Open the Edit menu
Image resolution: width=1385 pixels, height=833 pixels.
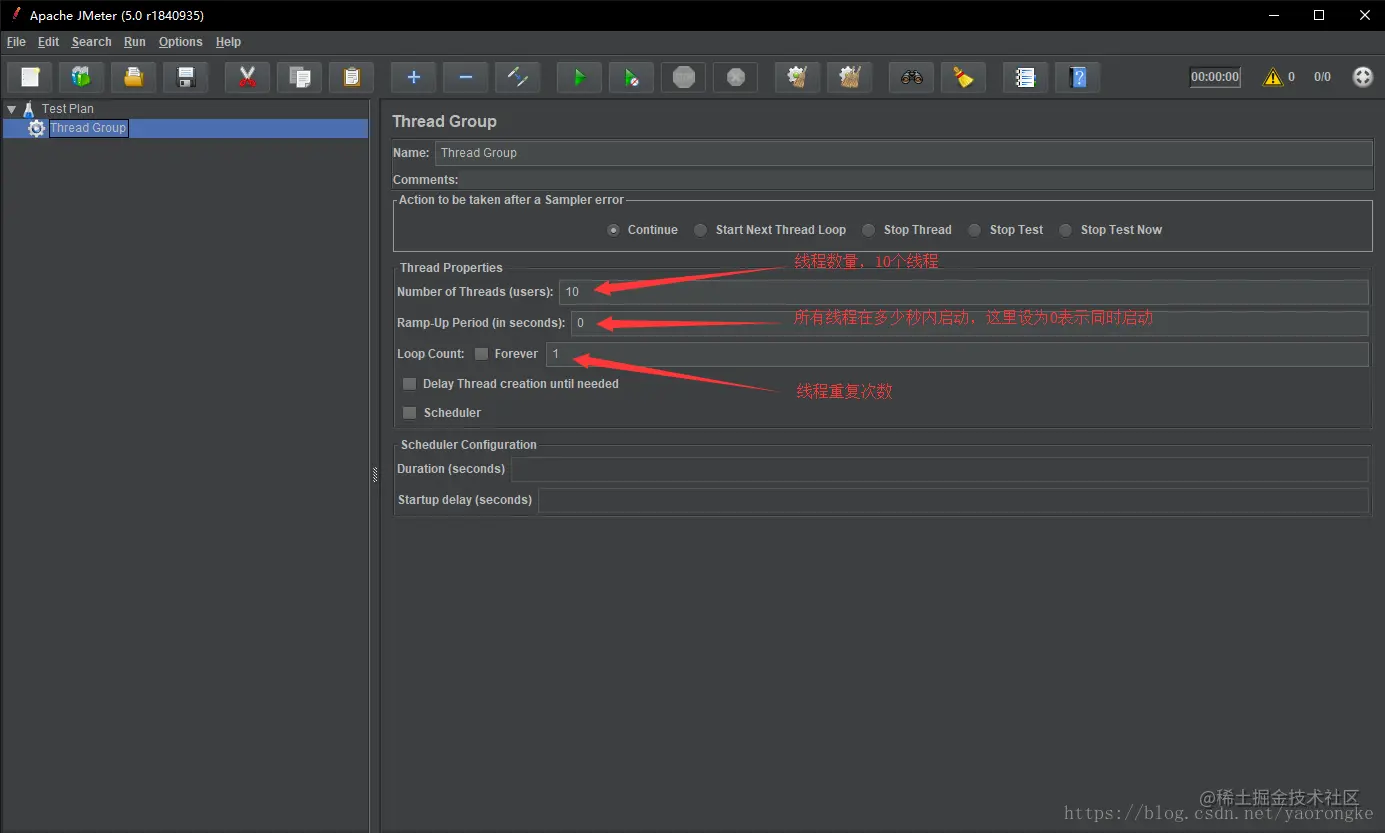coord(49,42)
